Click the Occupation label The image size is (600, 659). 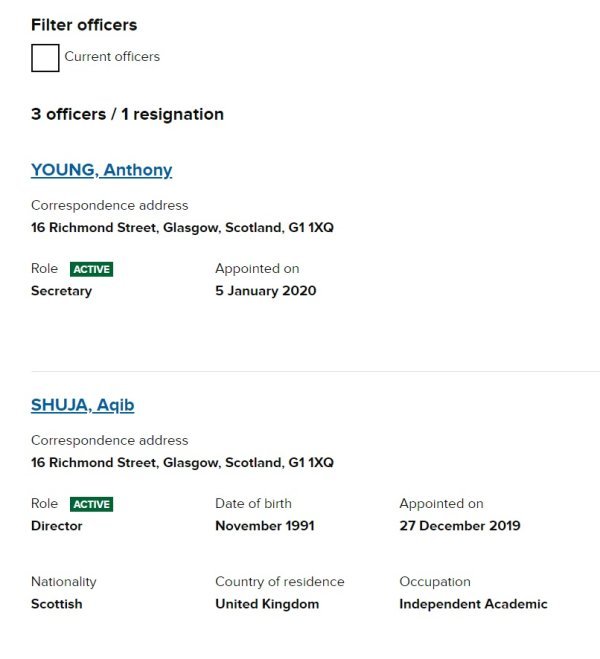(x=434, y=582)
